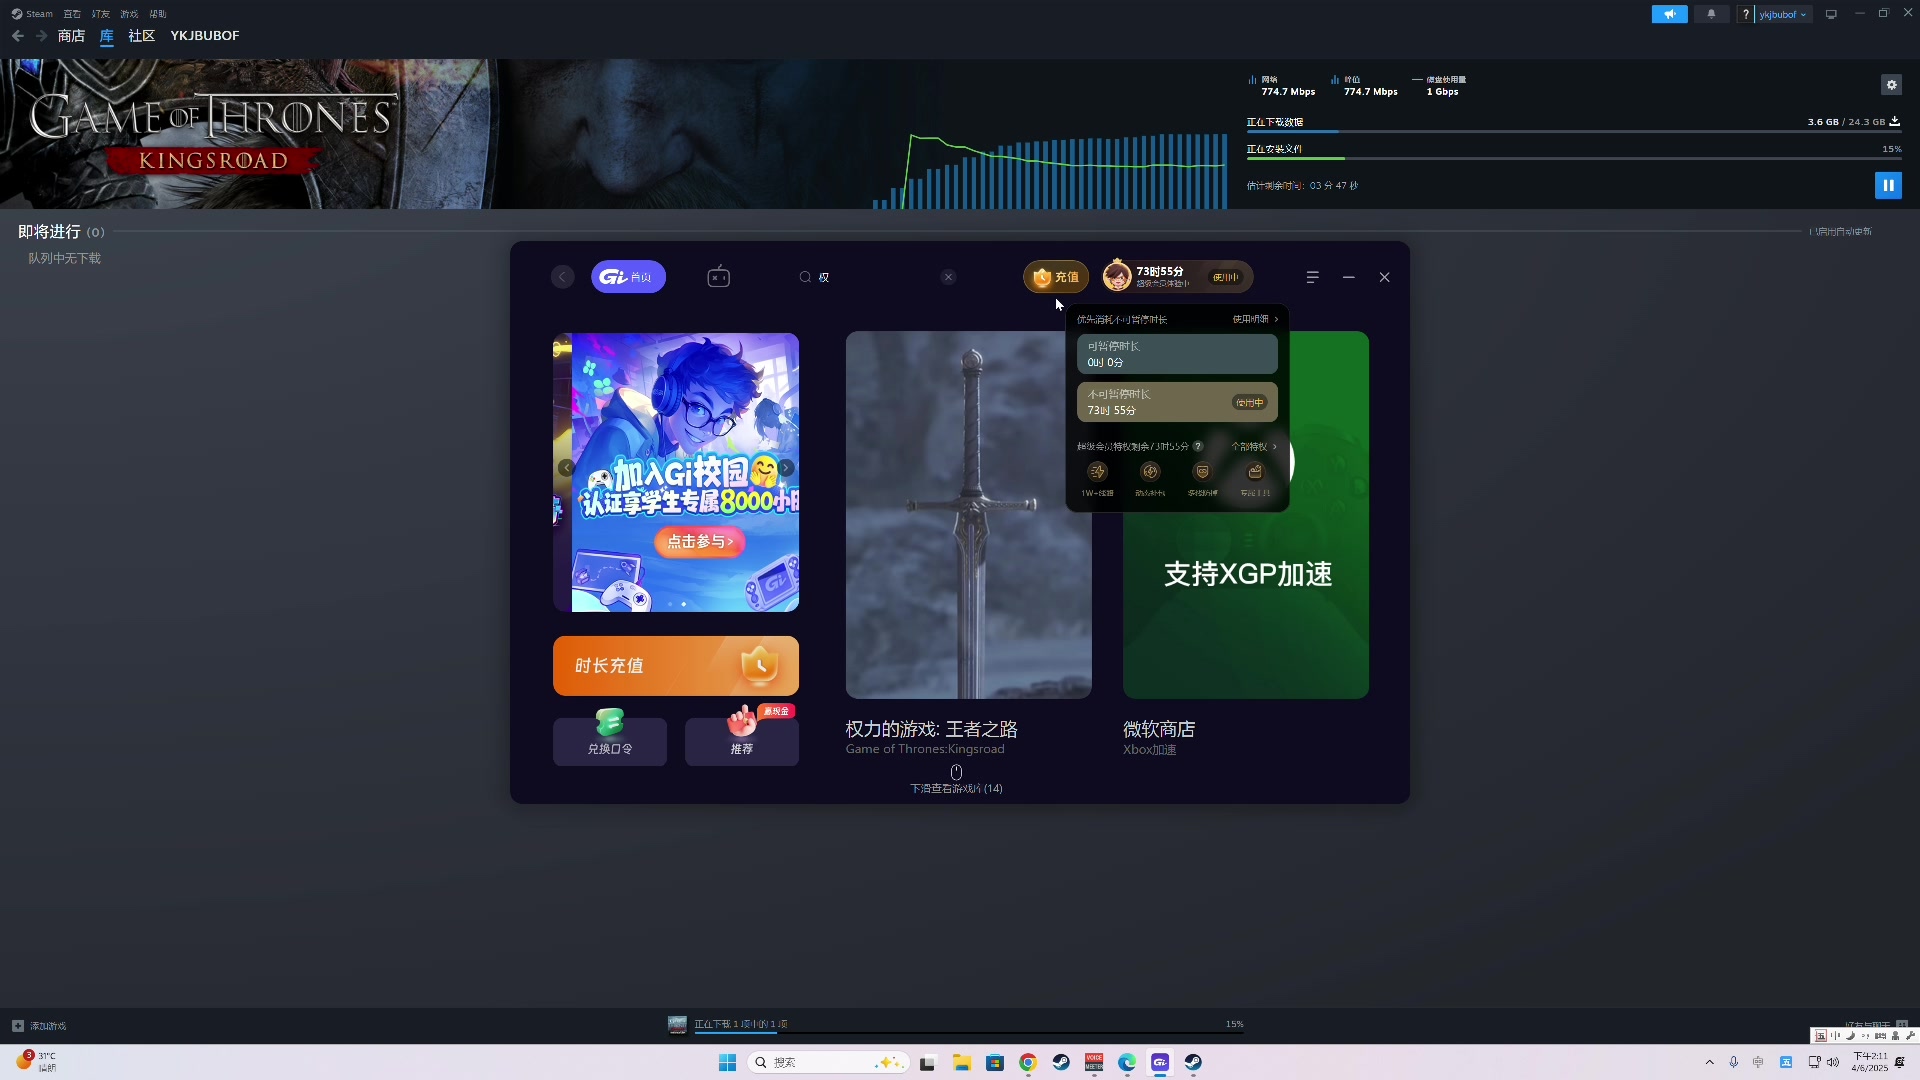Click the lightning speed privilege icon

[1097, 472]
